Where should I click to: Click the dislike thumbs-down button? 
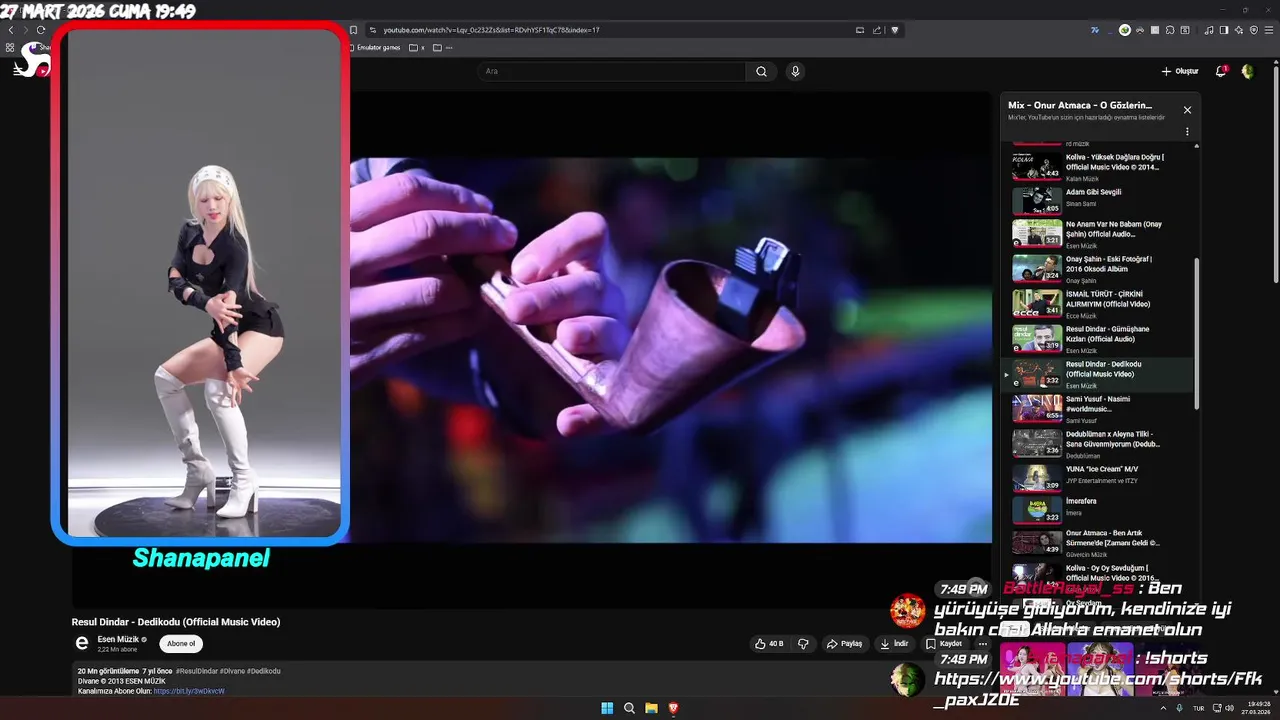tap(803, 644)
